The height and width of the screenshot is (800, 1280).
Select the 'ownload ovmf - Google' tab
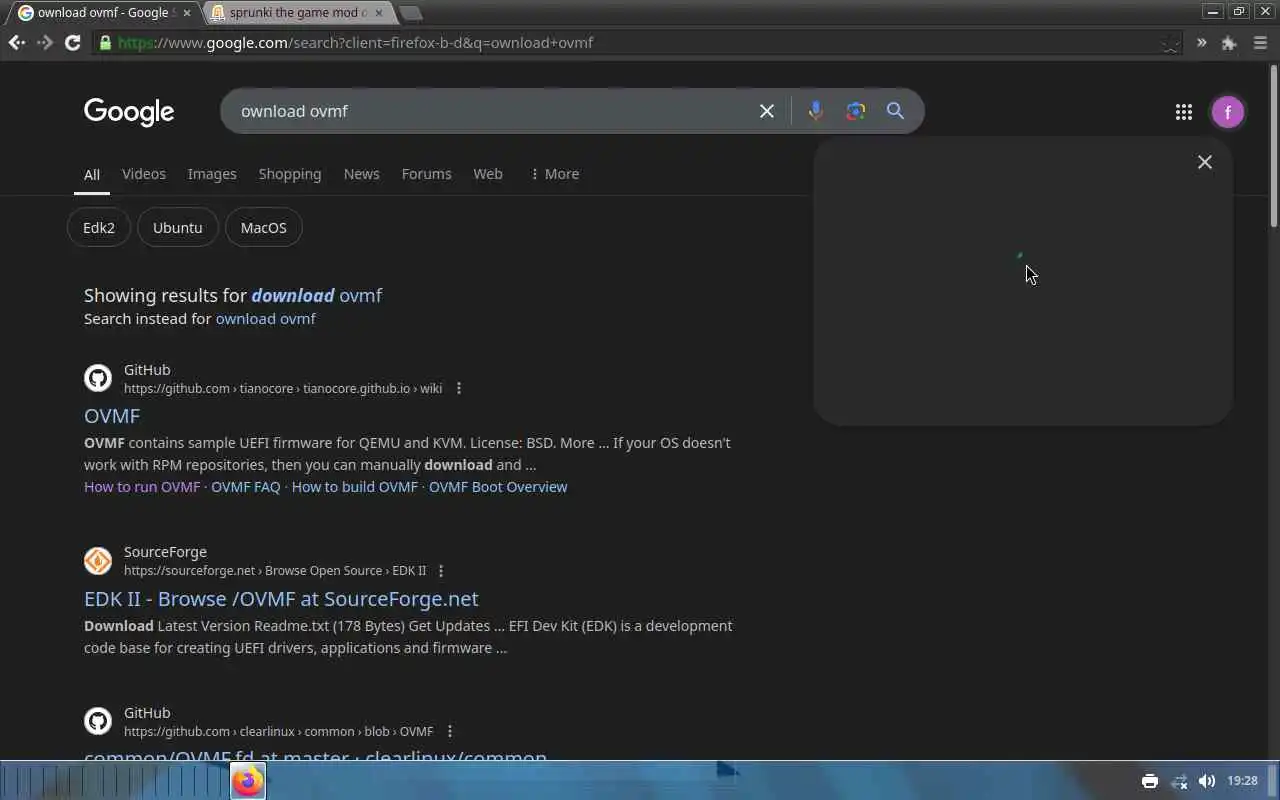click(104, 13)
